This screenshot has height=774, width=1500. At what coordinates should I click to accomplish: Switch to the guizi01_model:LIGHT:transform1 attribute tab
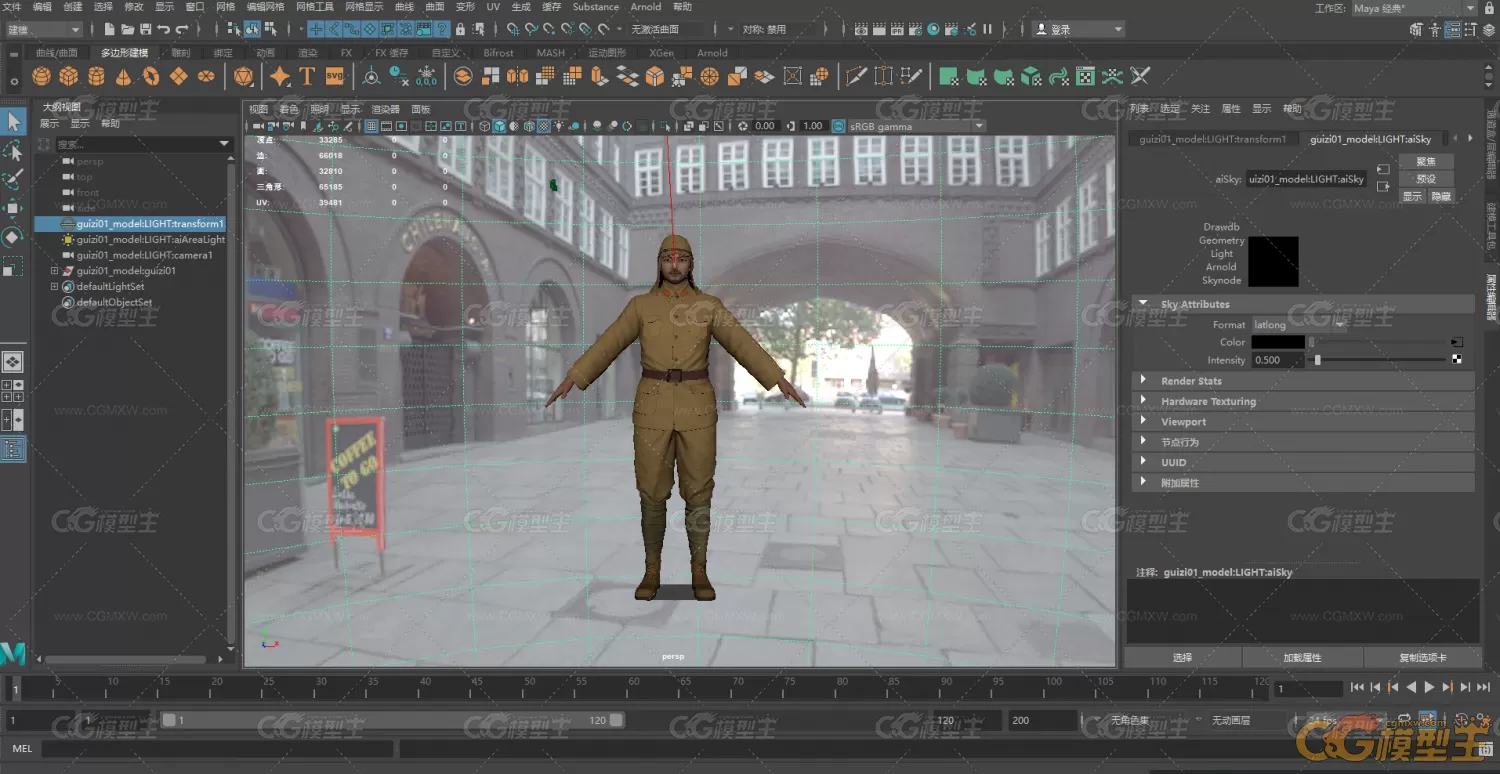pos(1213,139)
